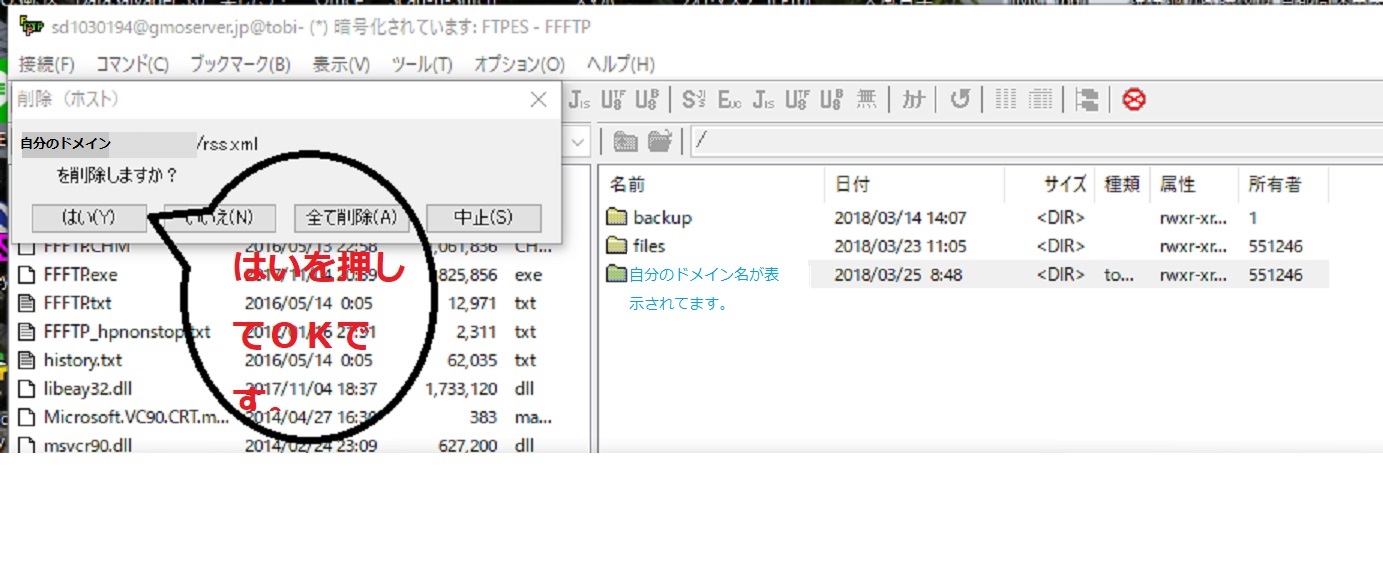Open オプション(O) menu
This screenshot has width=1383, height=571.
(x=519, y=64)
